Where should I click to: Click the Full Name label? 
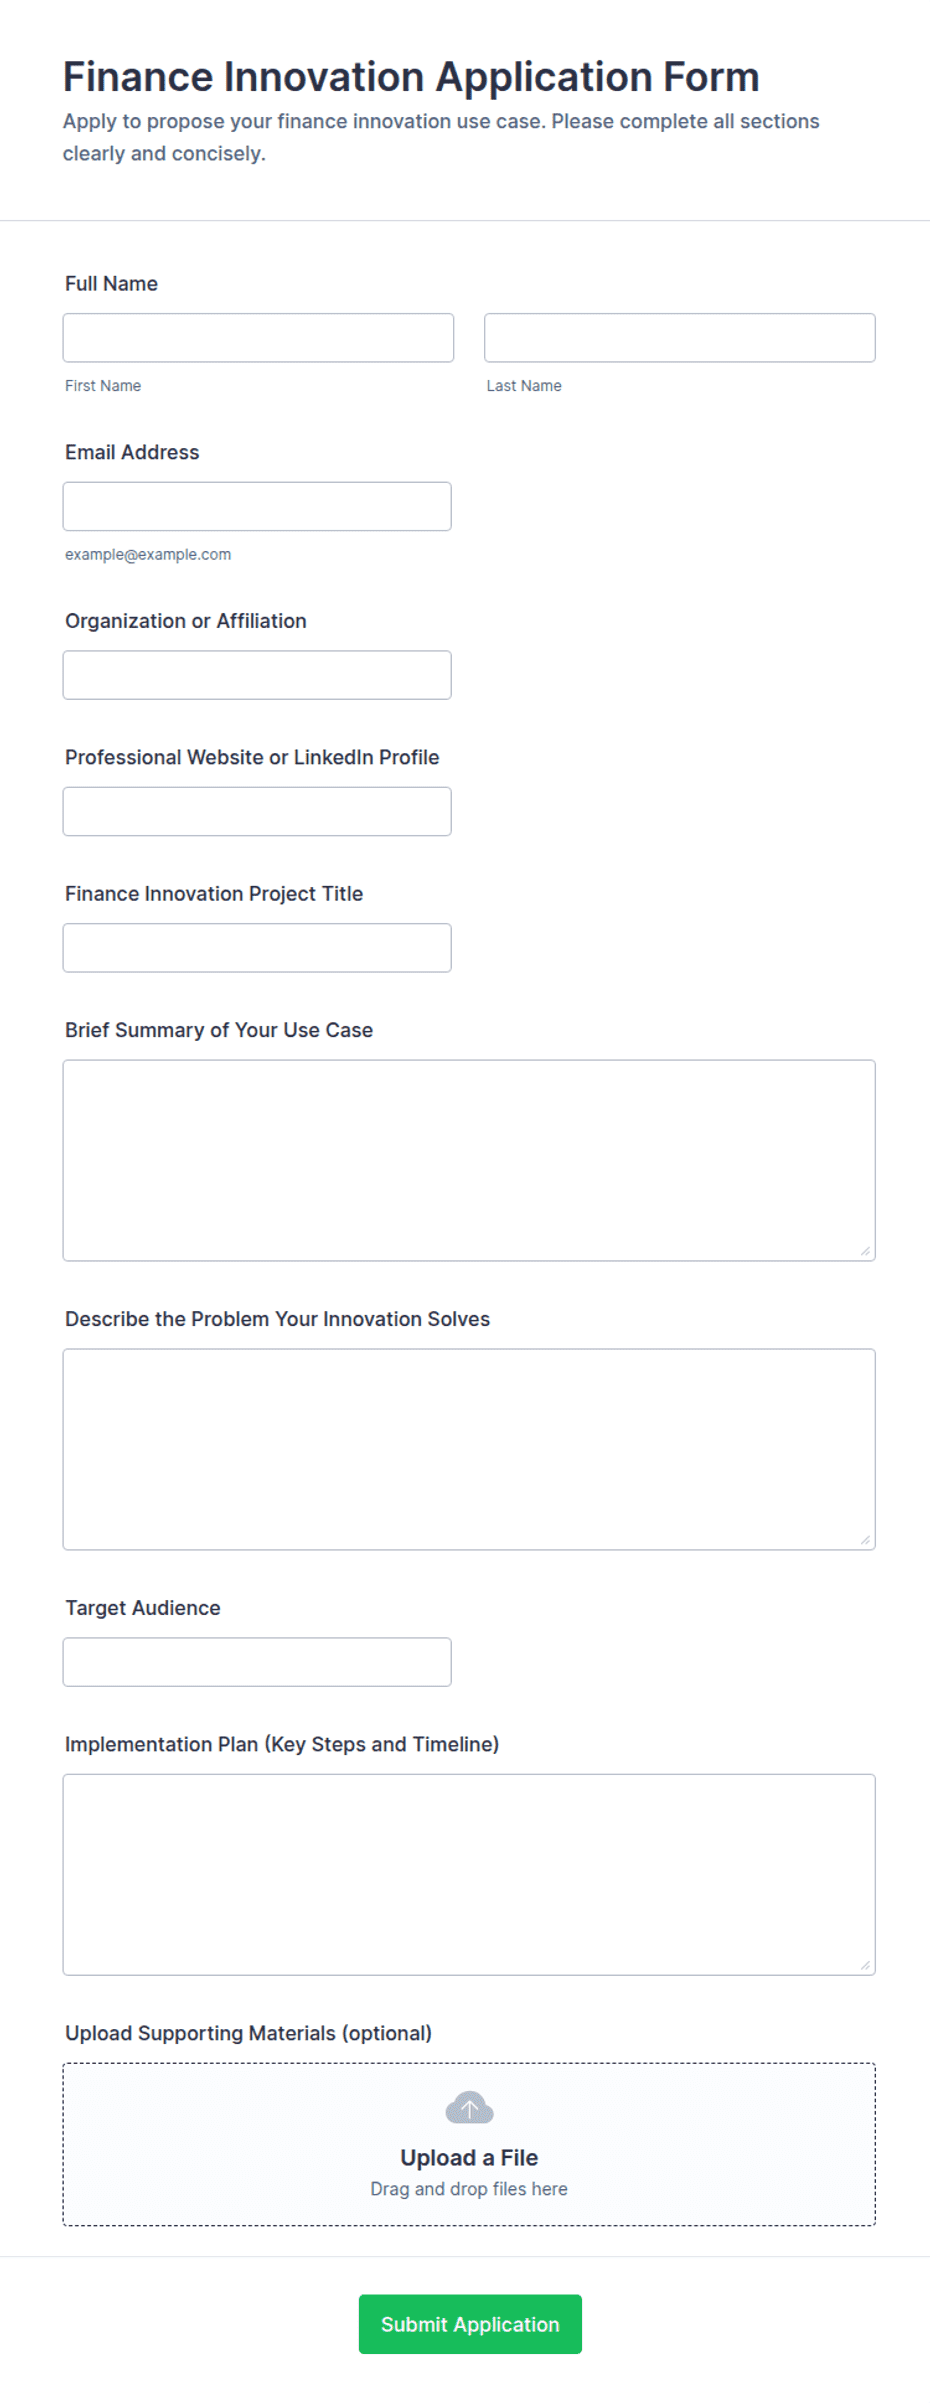click(x=111, y=284)
